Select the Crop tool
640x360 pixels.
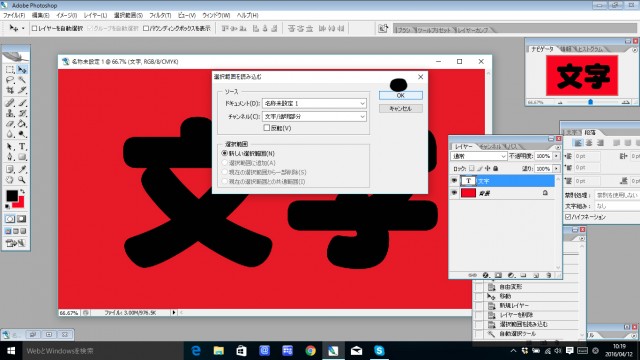click(x=10, y=90)
